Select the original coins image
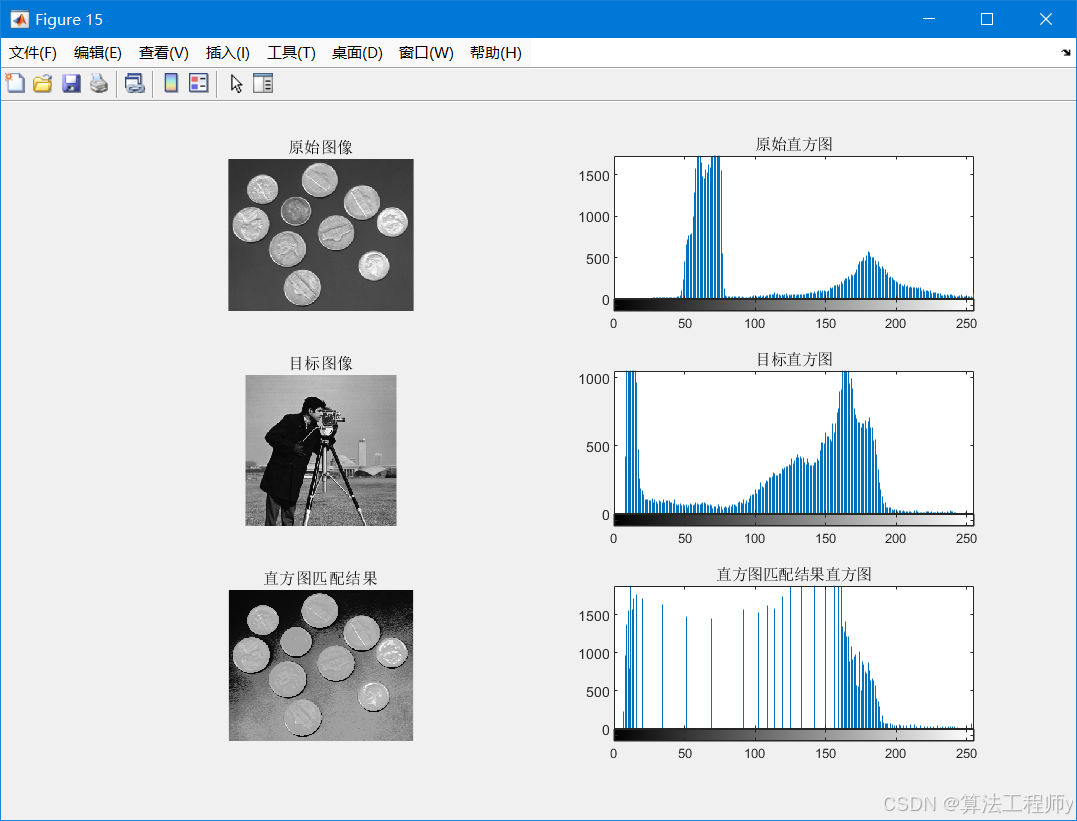Viewport: 1077px width, 821px height. pyautogui.click(x=321, y=235)
